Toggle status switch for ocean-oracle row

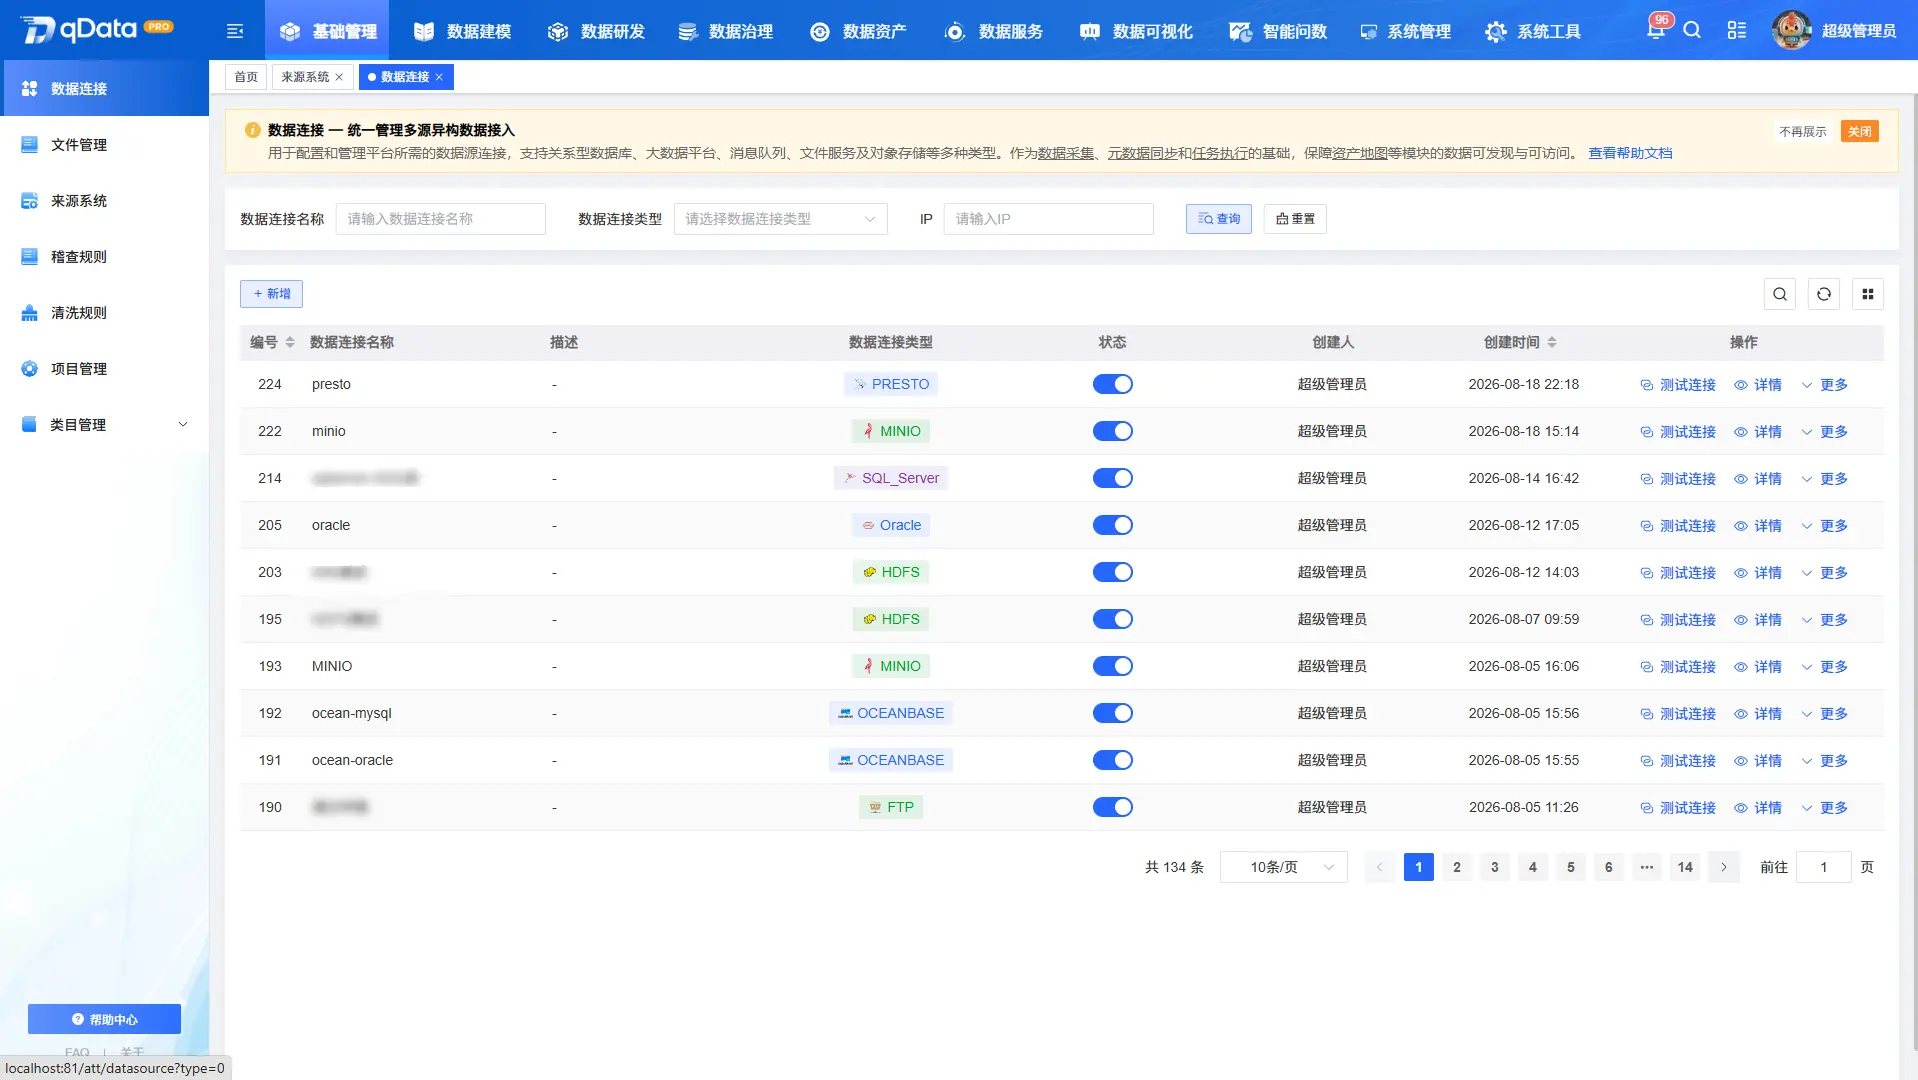tap(1113, 760)
